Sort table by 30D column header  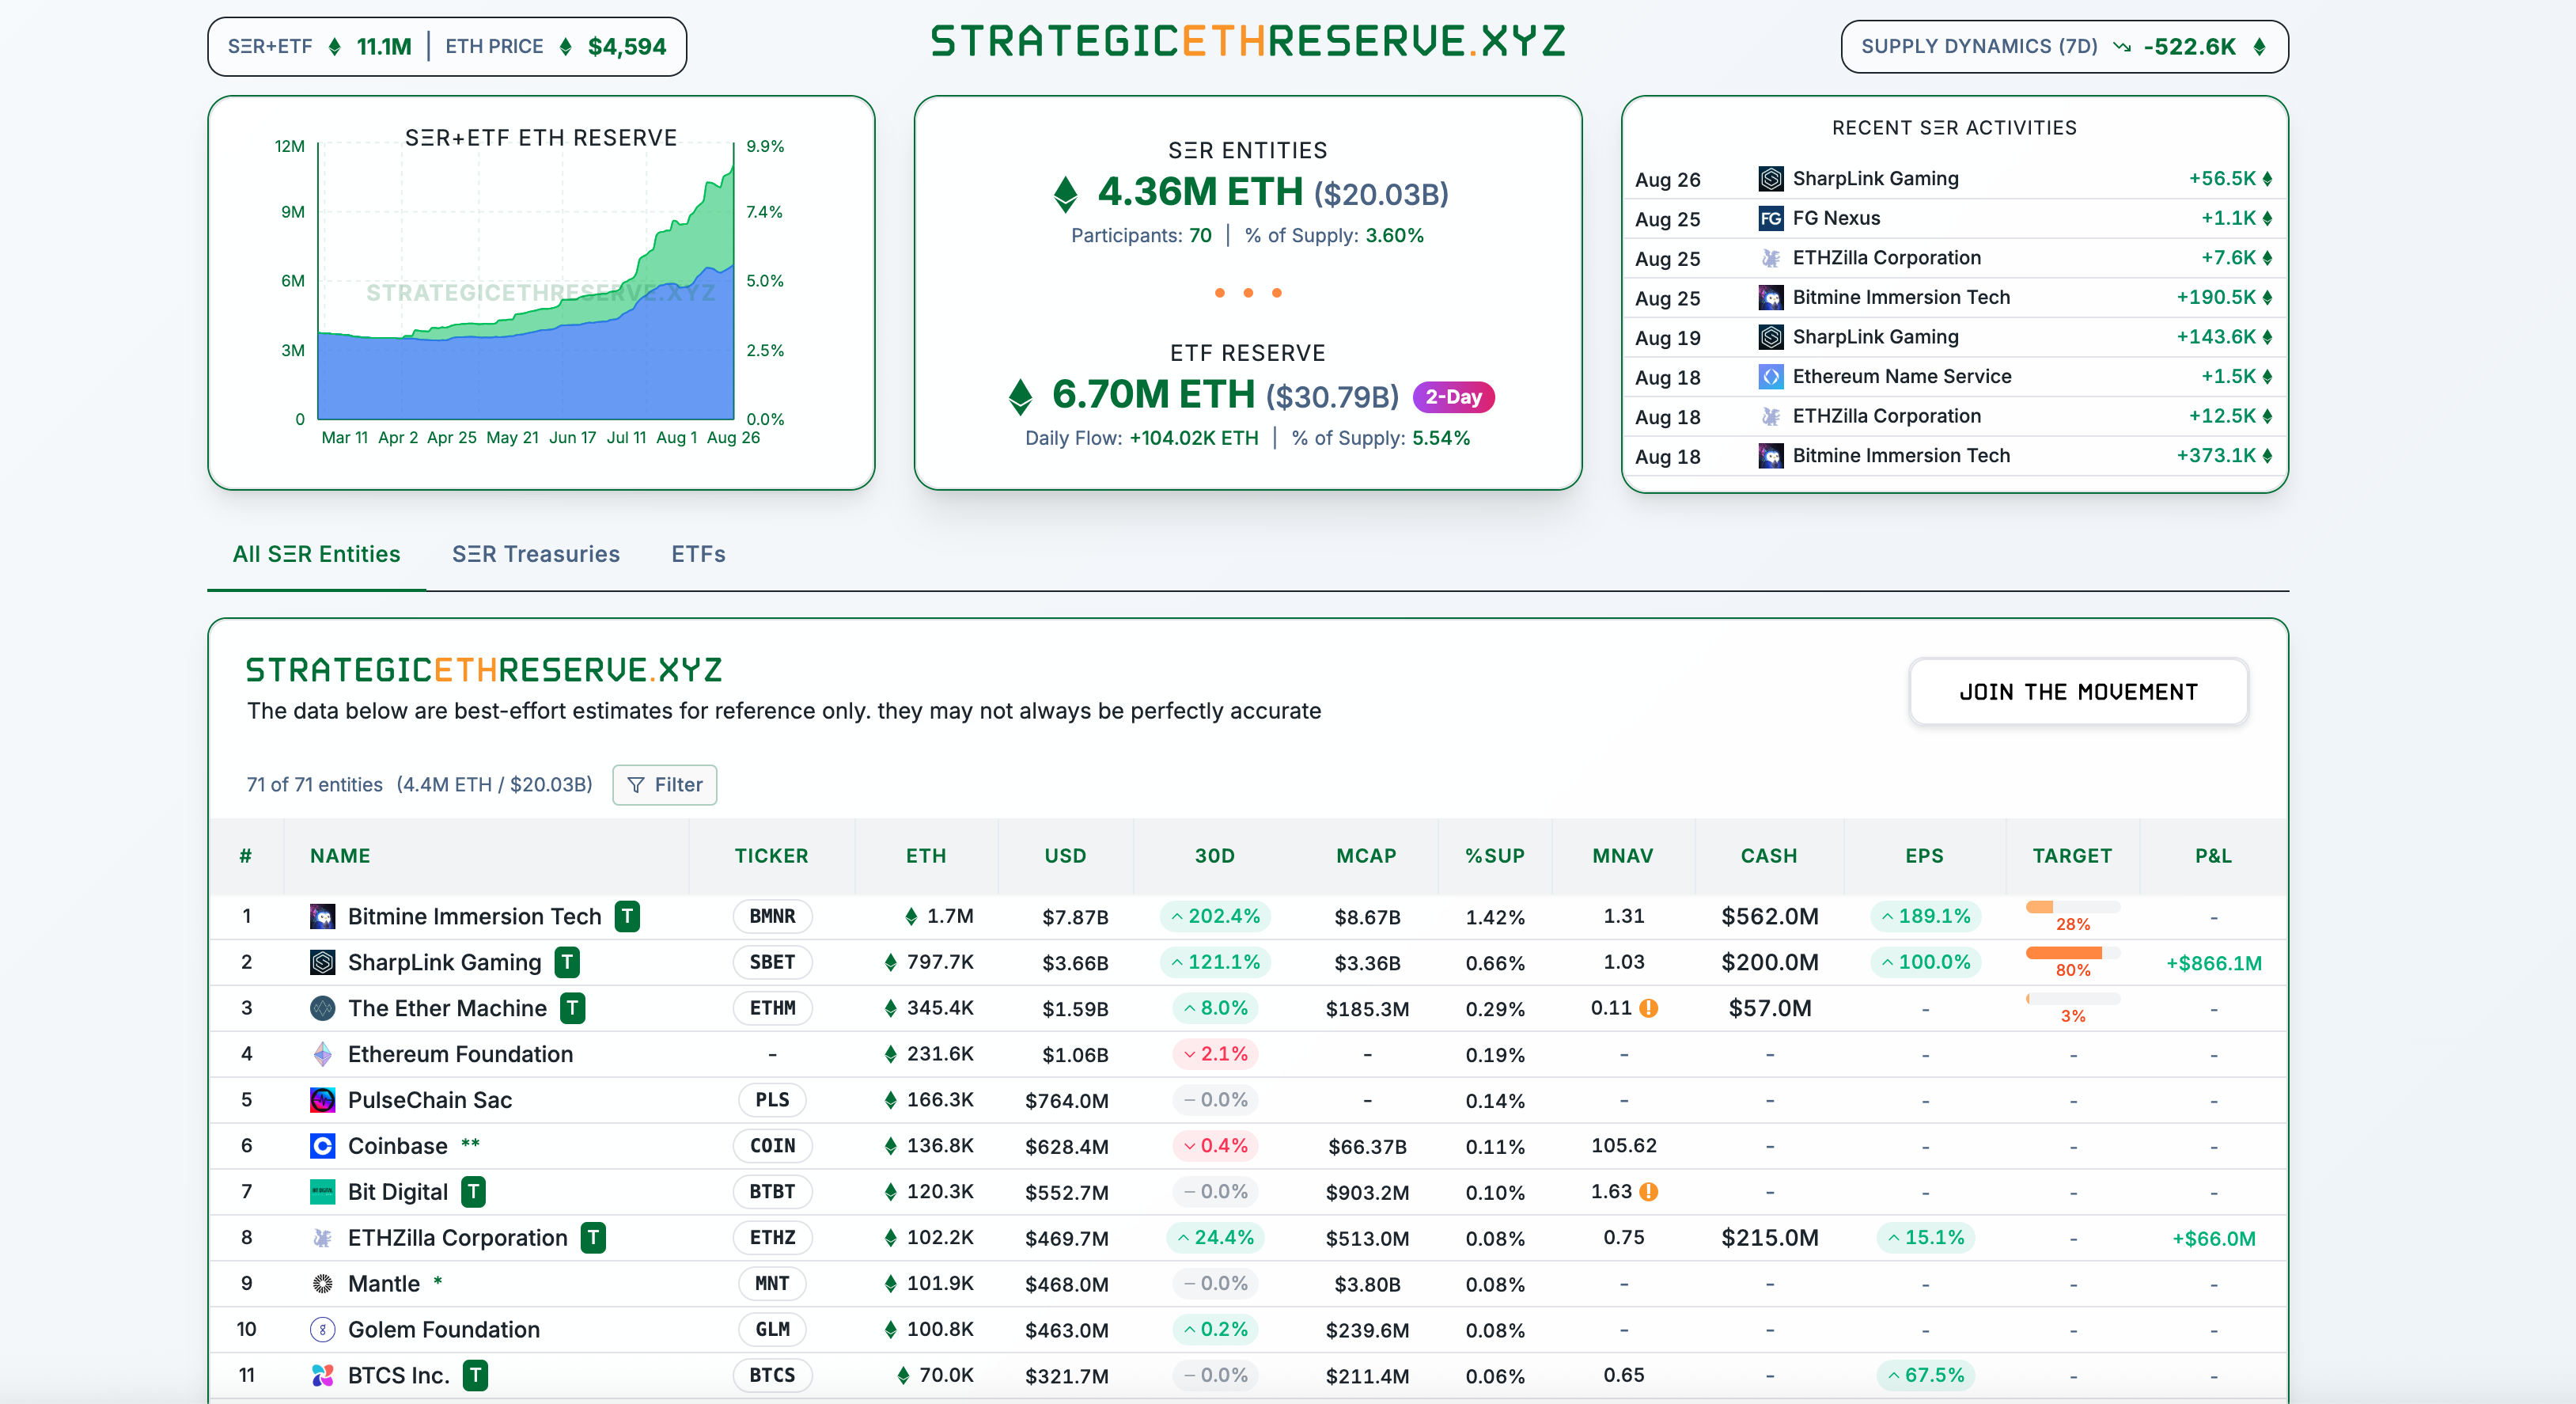pyautogui.click(x=1214, y=856)
